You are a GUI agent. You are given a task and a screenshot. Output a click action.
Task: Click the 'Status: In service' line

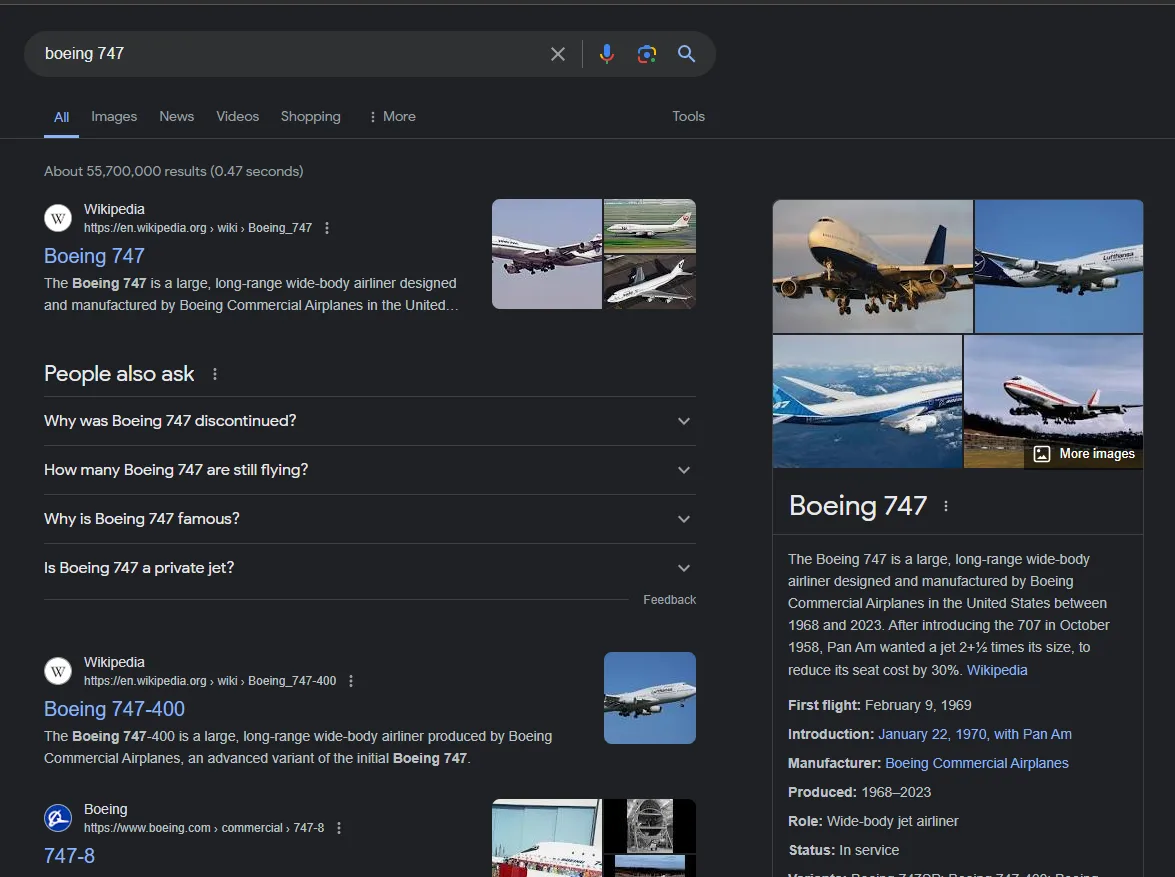(x=844, y=850)
